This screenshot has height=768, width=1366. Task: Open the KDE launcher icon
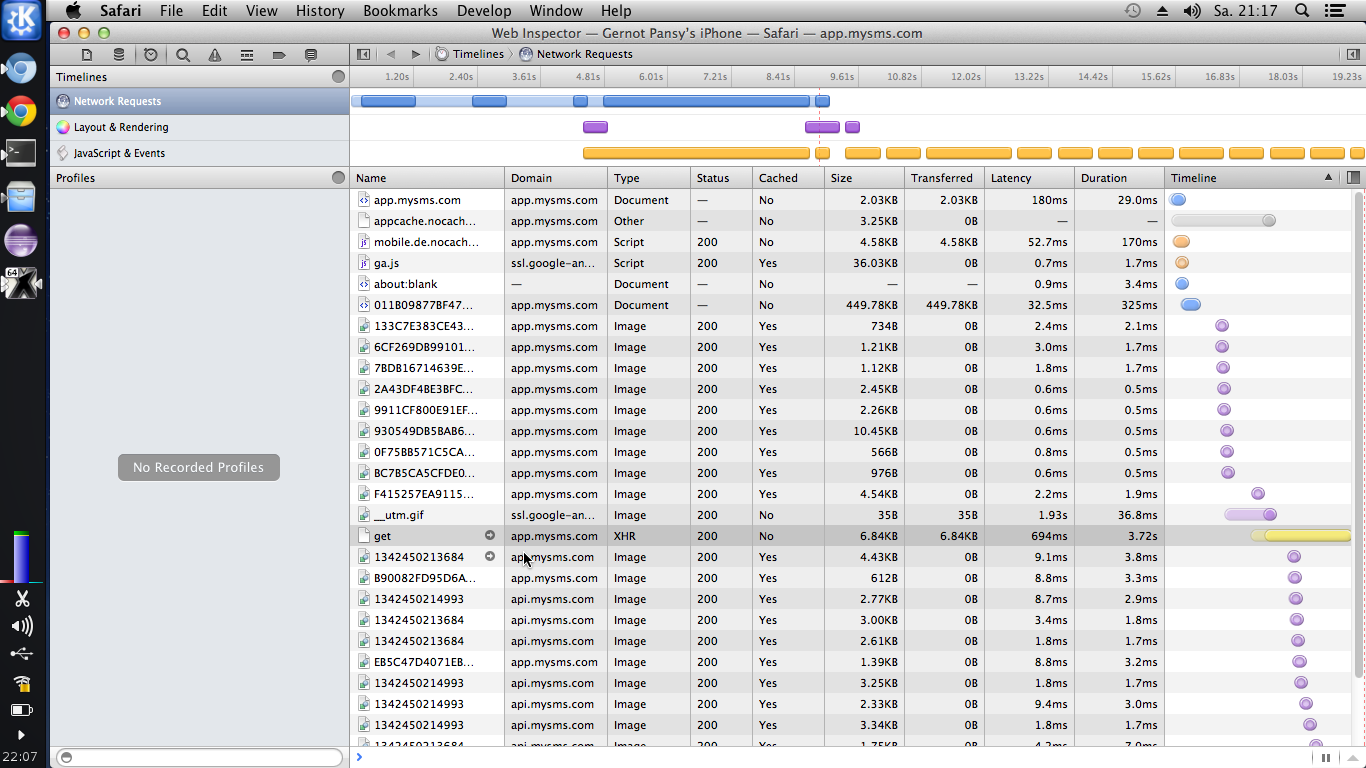pyautogui.click(x=21, y=21)
